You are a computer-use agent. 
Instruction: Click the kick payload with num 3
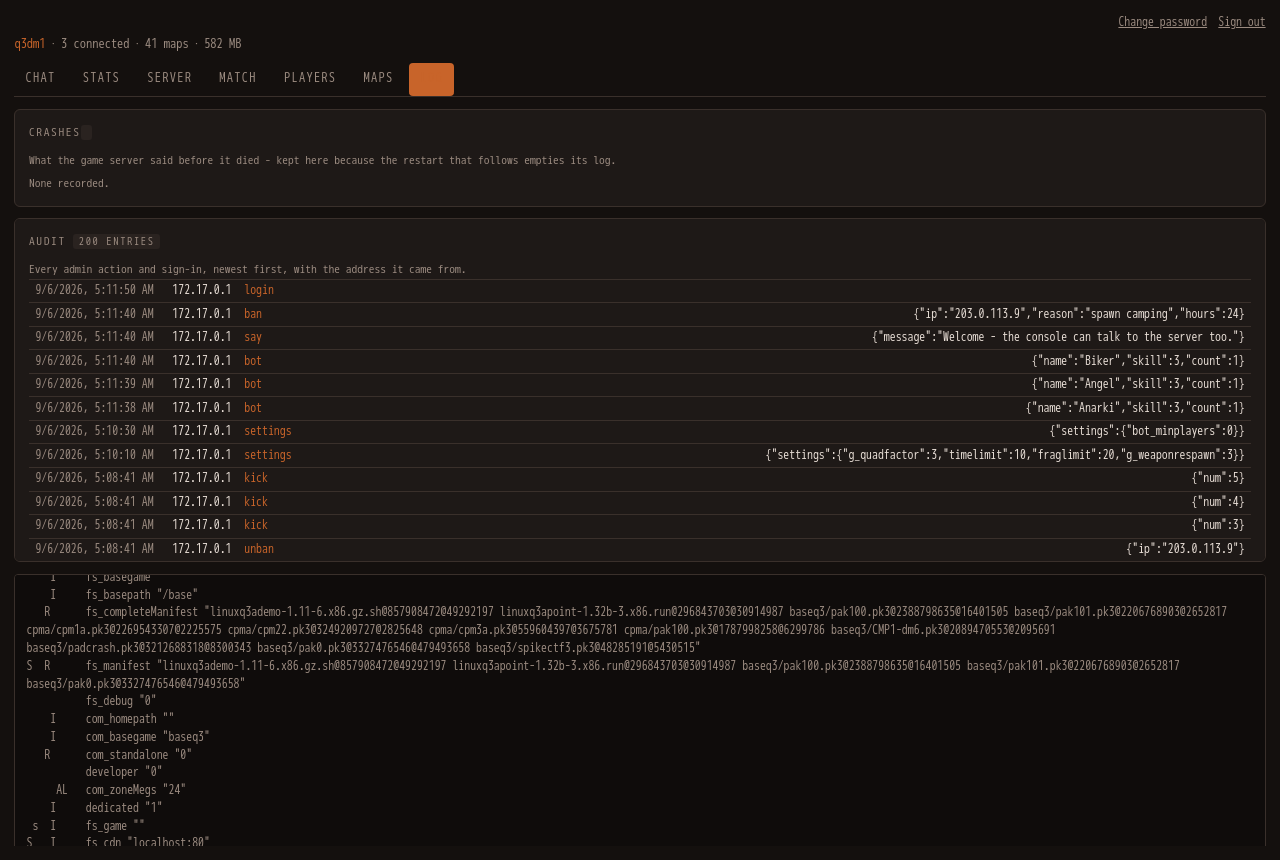pyautogui.click(x=1218, y=525)
